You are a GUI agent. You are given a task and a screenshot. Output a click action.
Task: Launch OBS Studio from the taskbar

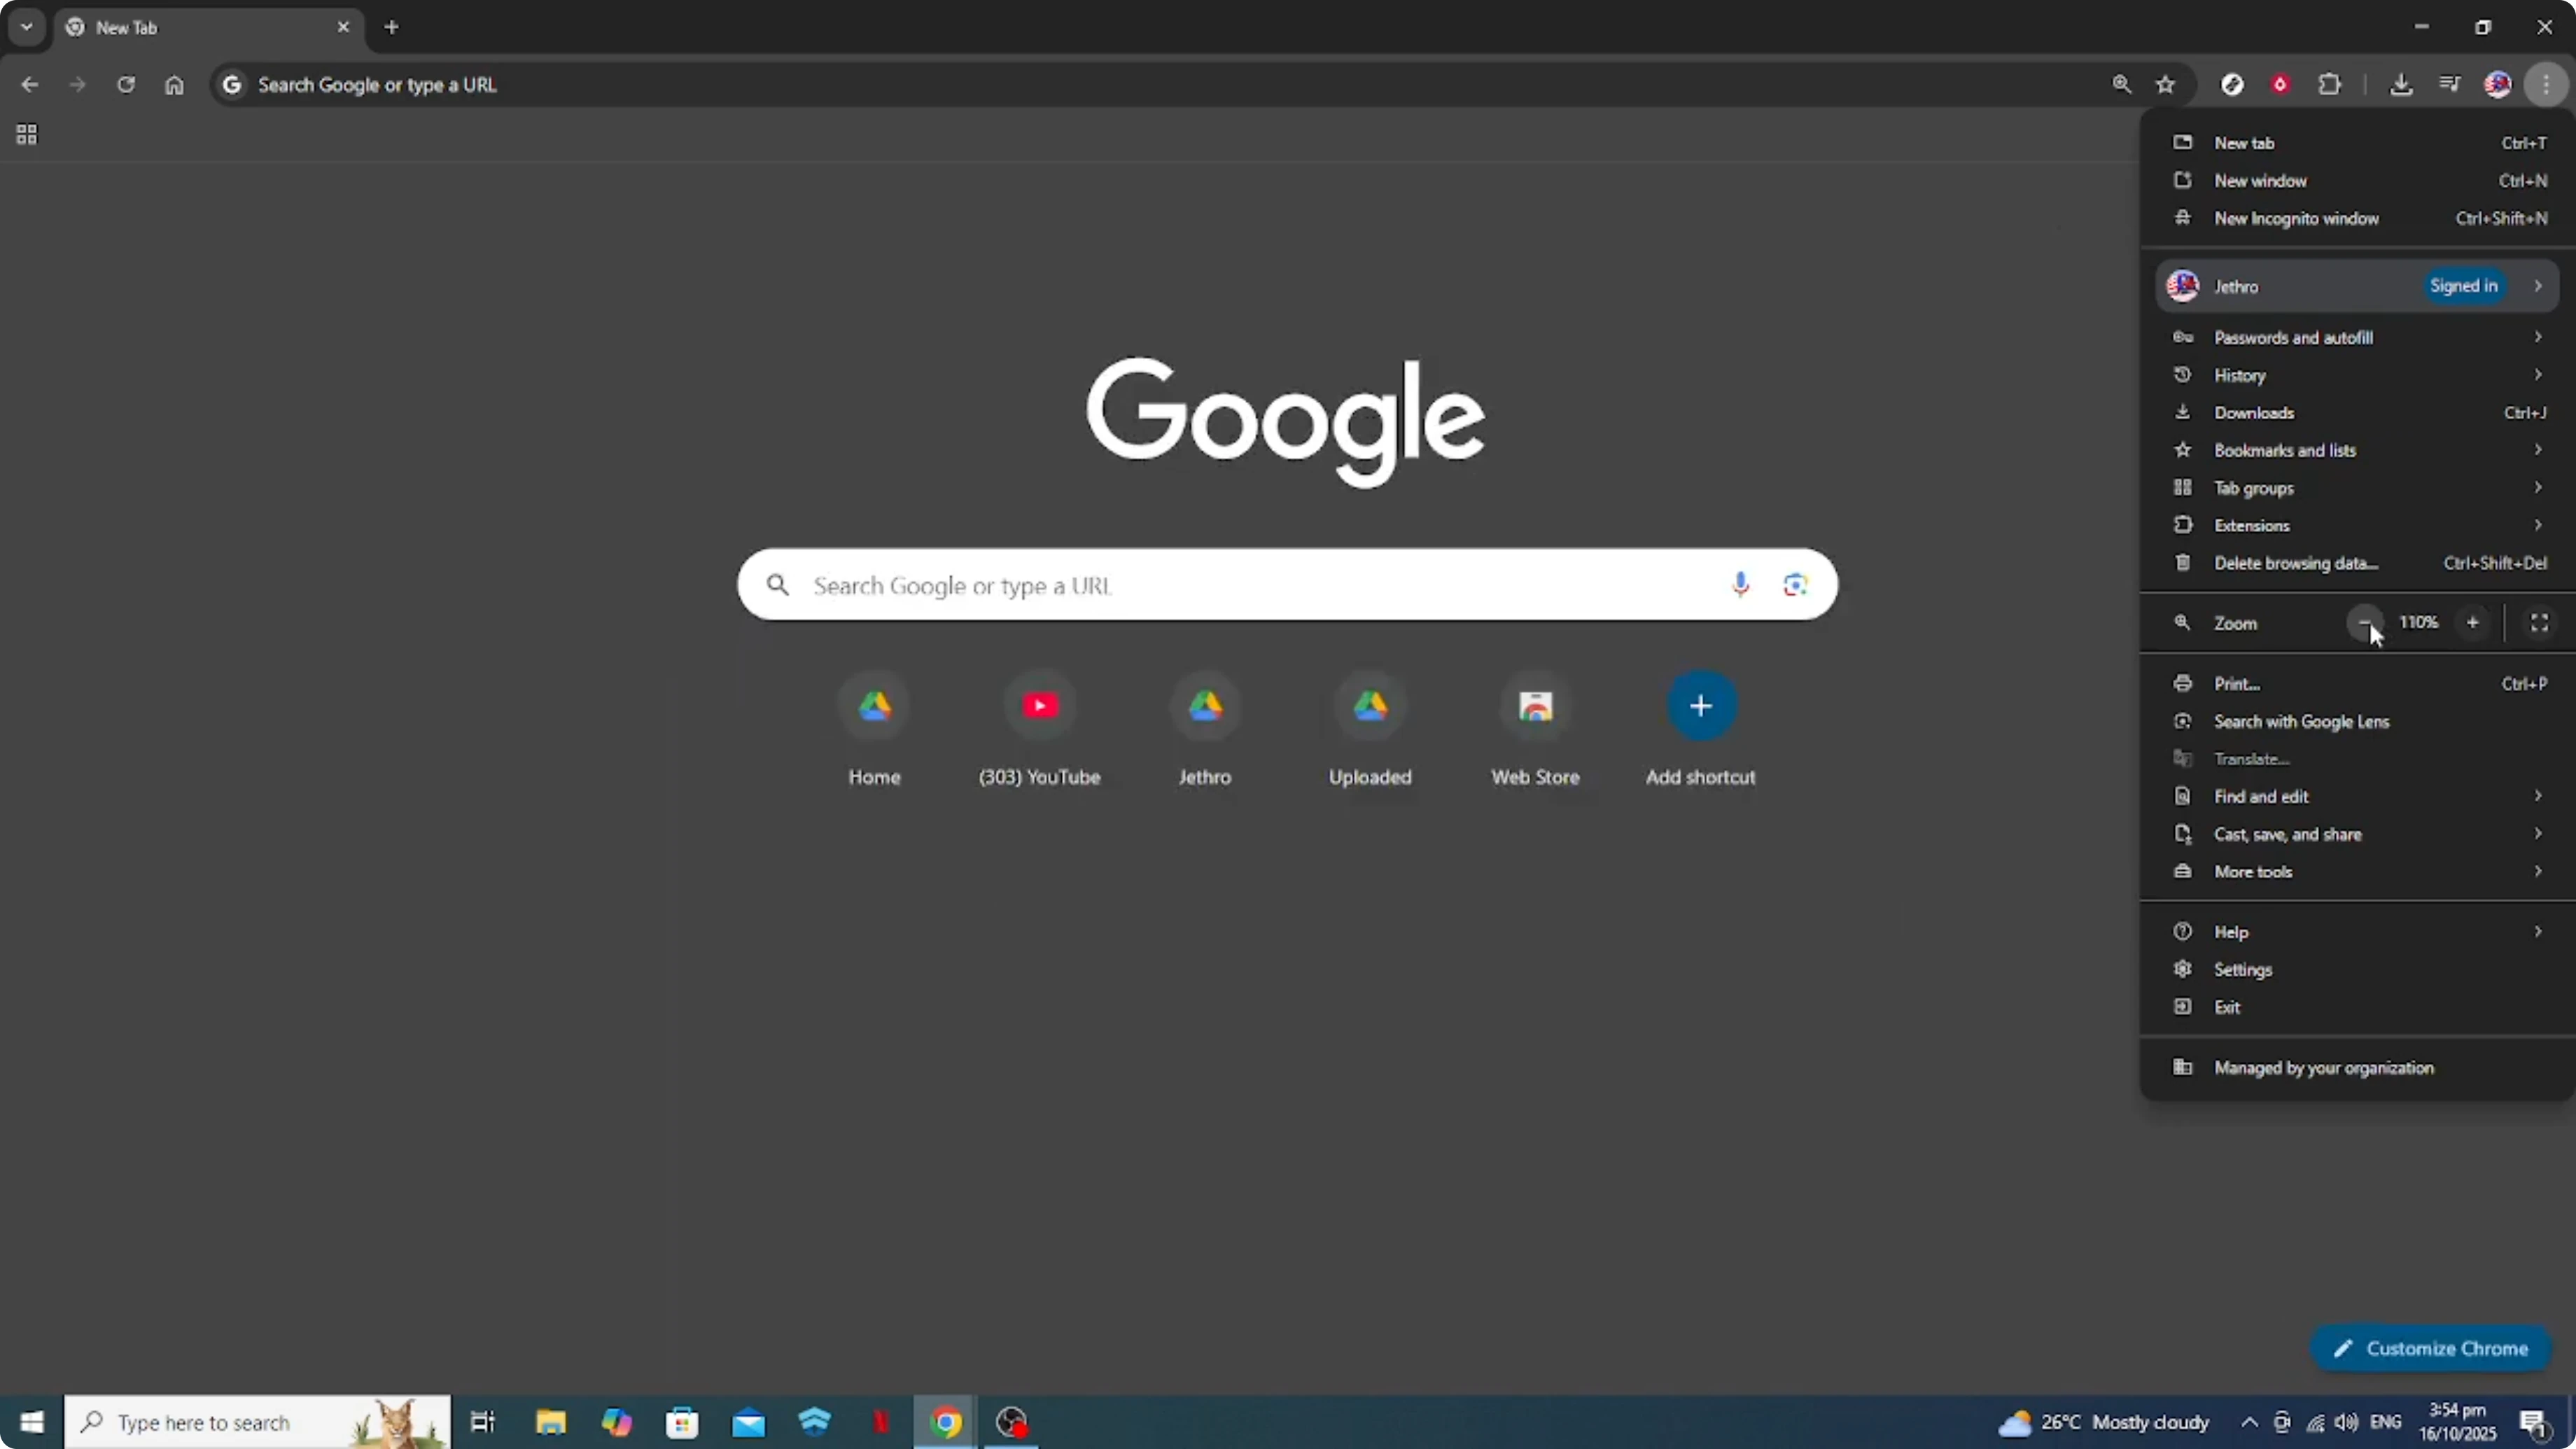(1011, 1422)
